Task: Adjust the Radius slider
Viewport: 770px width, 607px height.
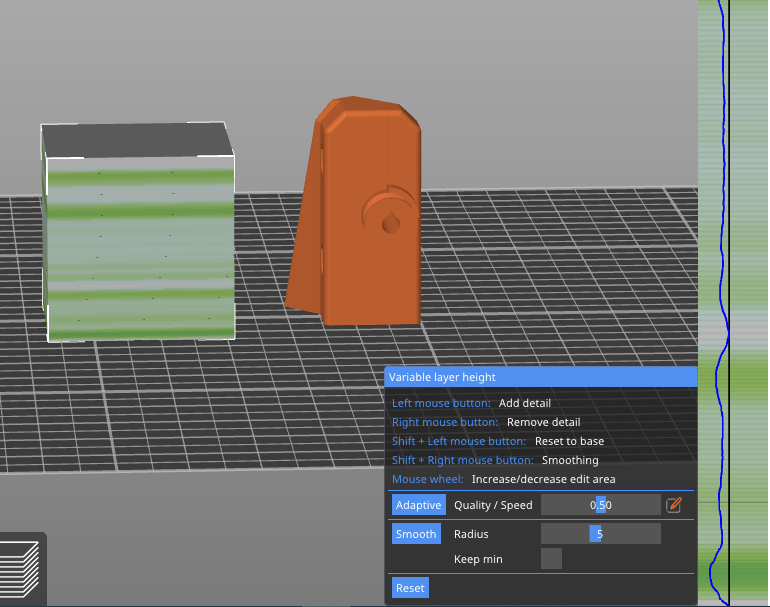Action: [x=601, y=534]
